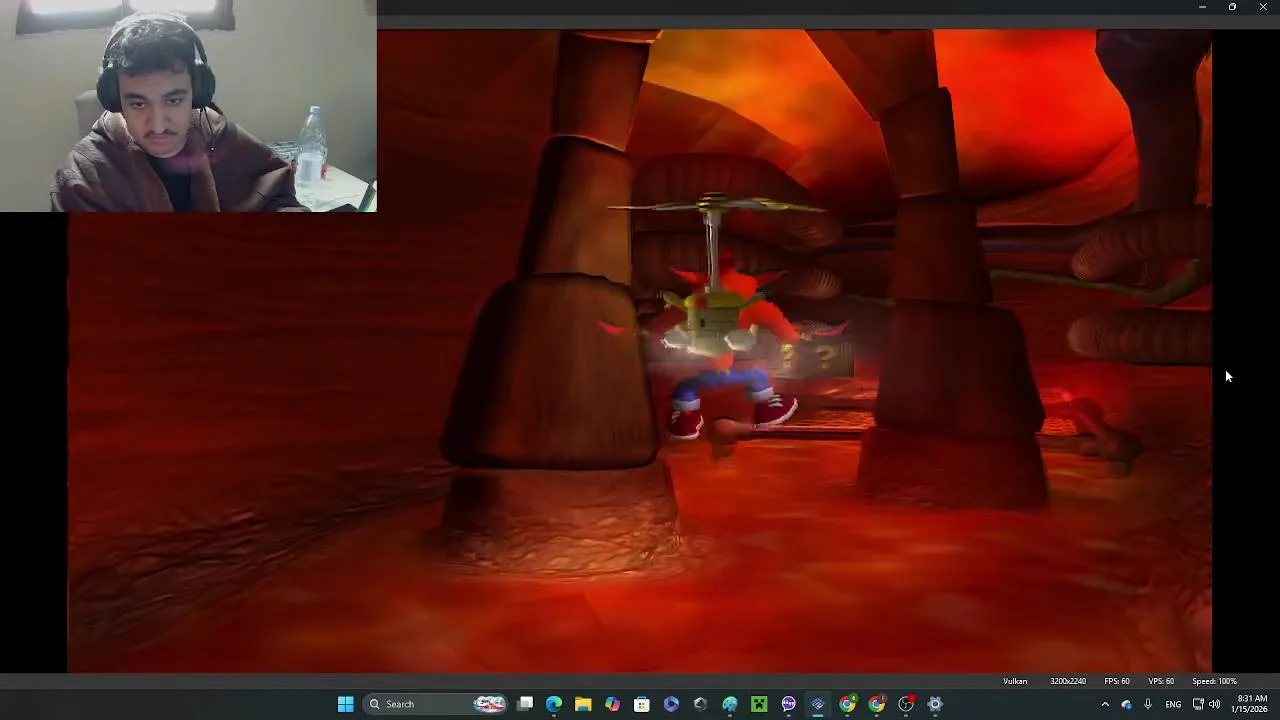Close the emulator window
Screen dimensions: 1280x720
1262,7
